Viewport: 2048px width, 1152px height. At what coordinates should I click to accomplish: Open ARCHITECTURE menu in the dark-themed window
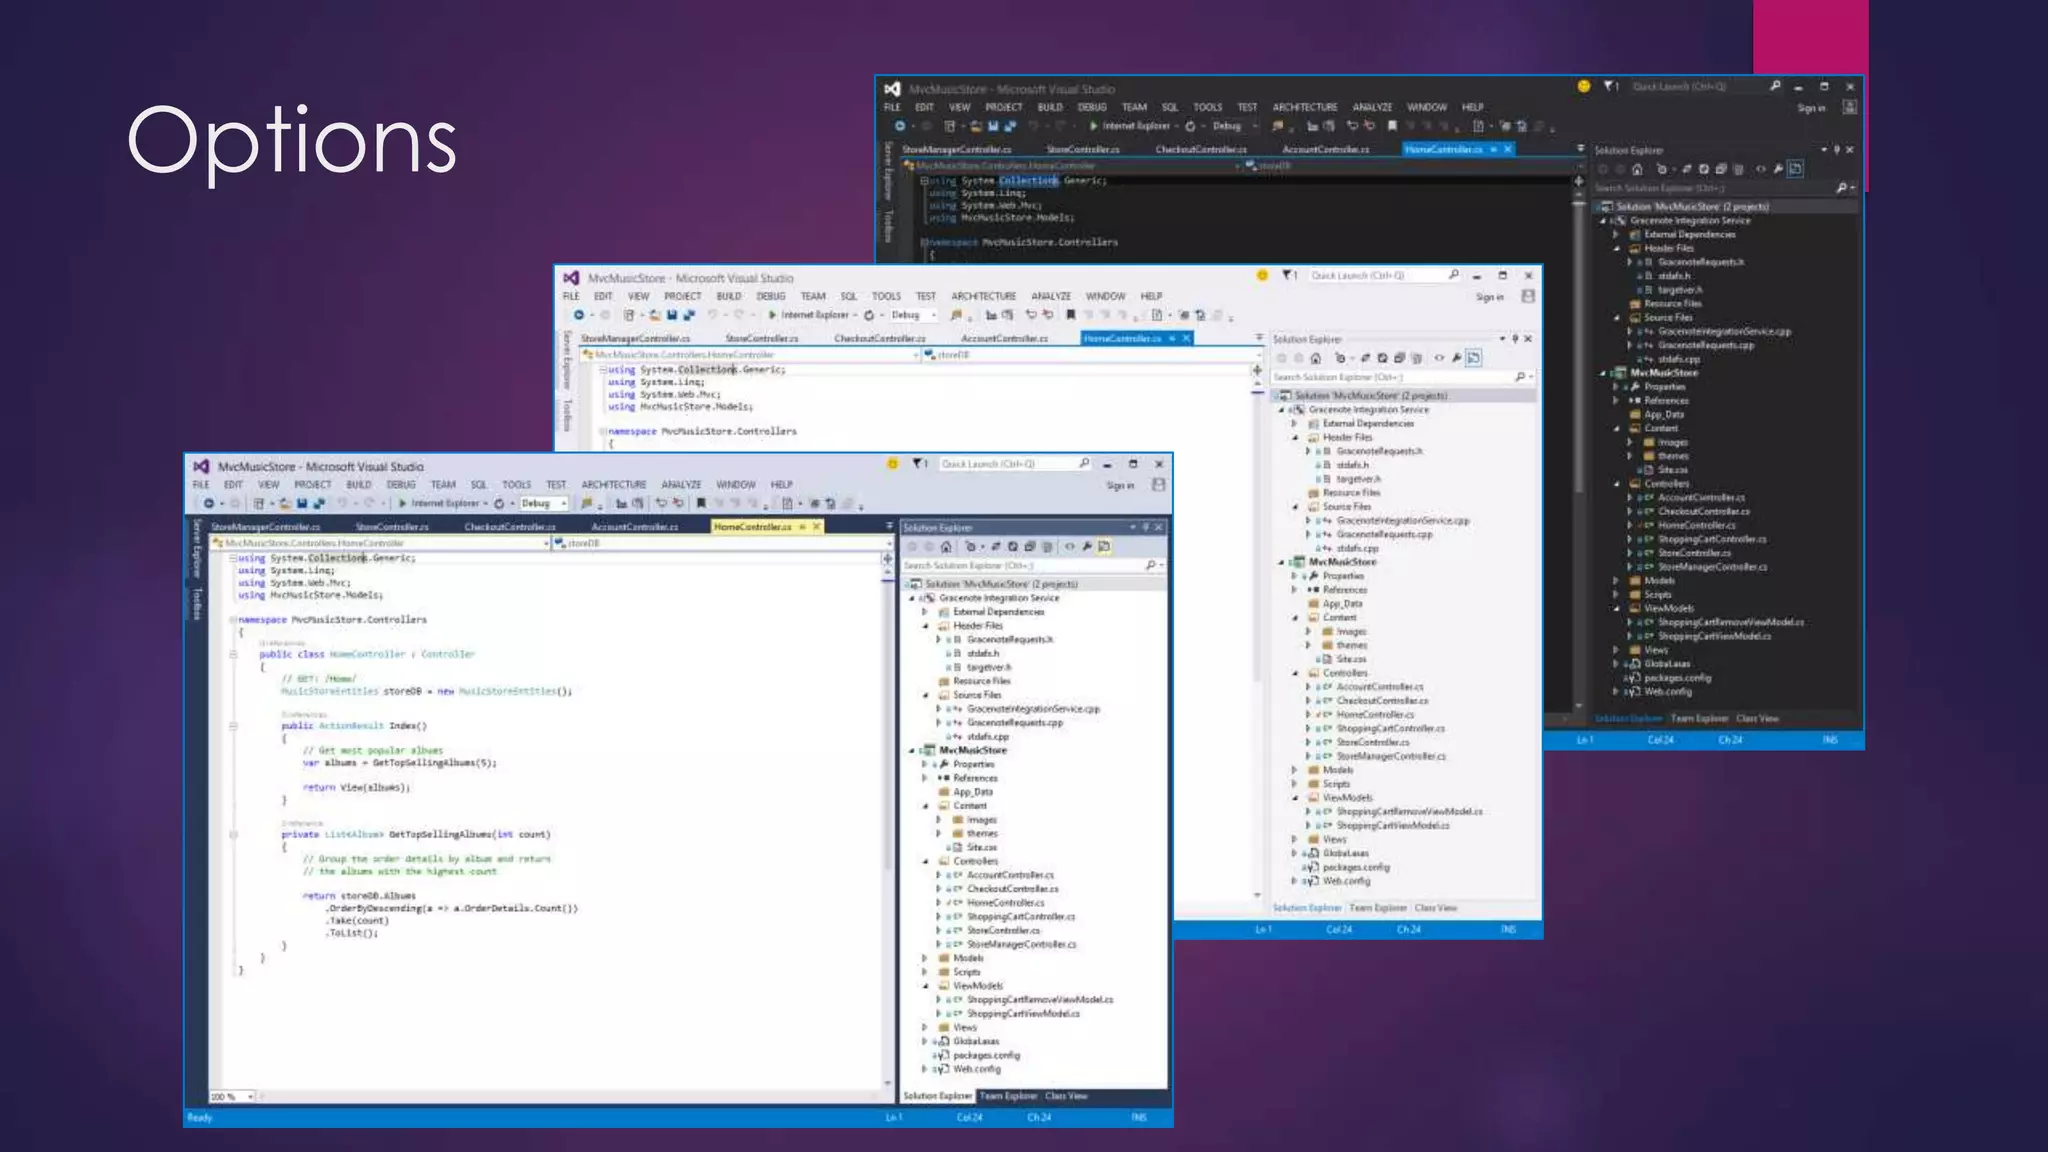coord(1304,107)
